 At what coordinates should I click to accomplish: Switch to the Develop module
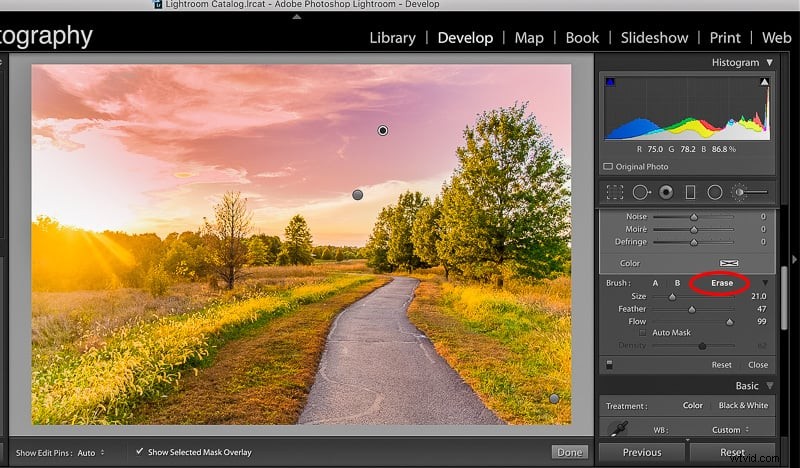coord(465,38)
